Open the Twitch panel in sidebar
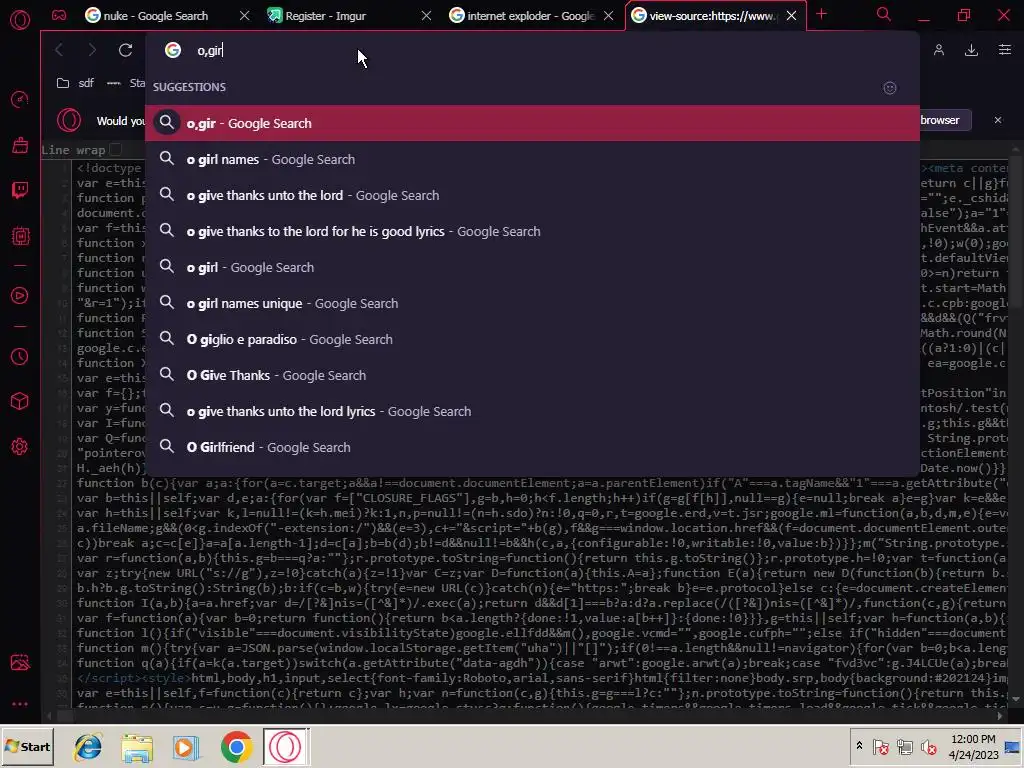Image resolution: width=1024 pixels, height=768 pixels. tap(20, 190)
